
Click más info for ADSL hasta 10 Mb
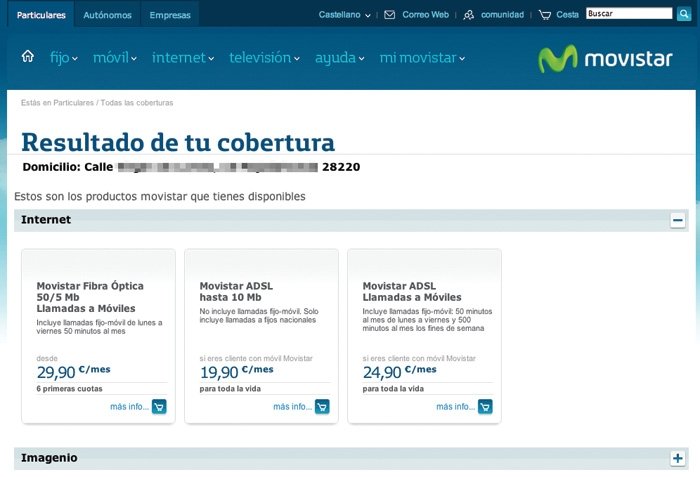pos(292,406)
